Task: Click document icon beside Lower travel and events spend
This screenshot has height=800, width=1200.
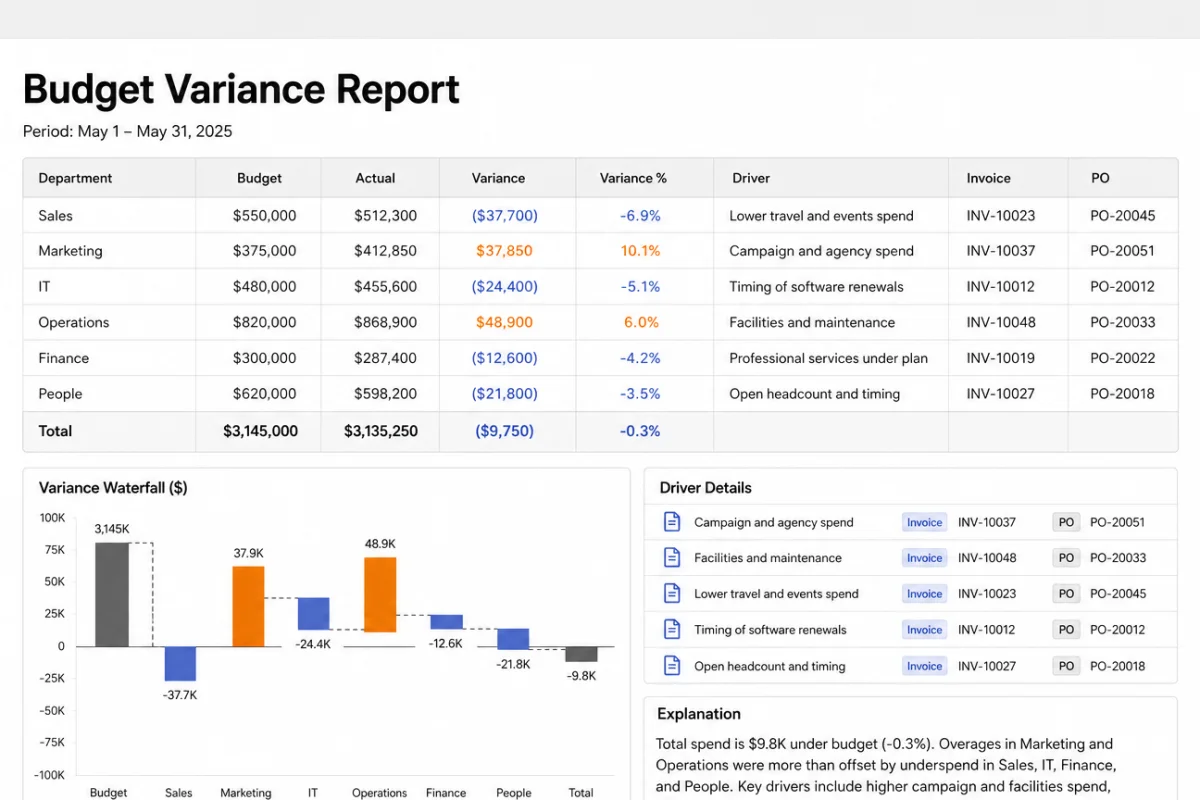Action: (x=672, y=594)
